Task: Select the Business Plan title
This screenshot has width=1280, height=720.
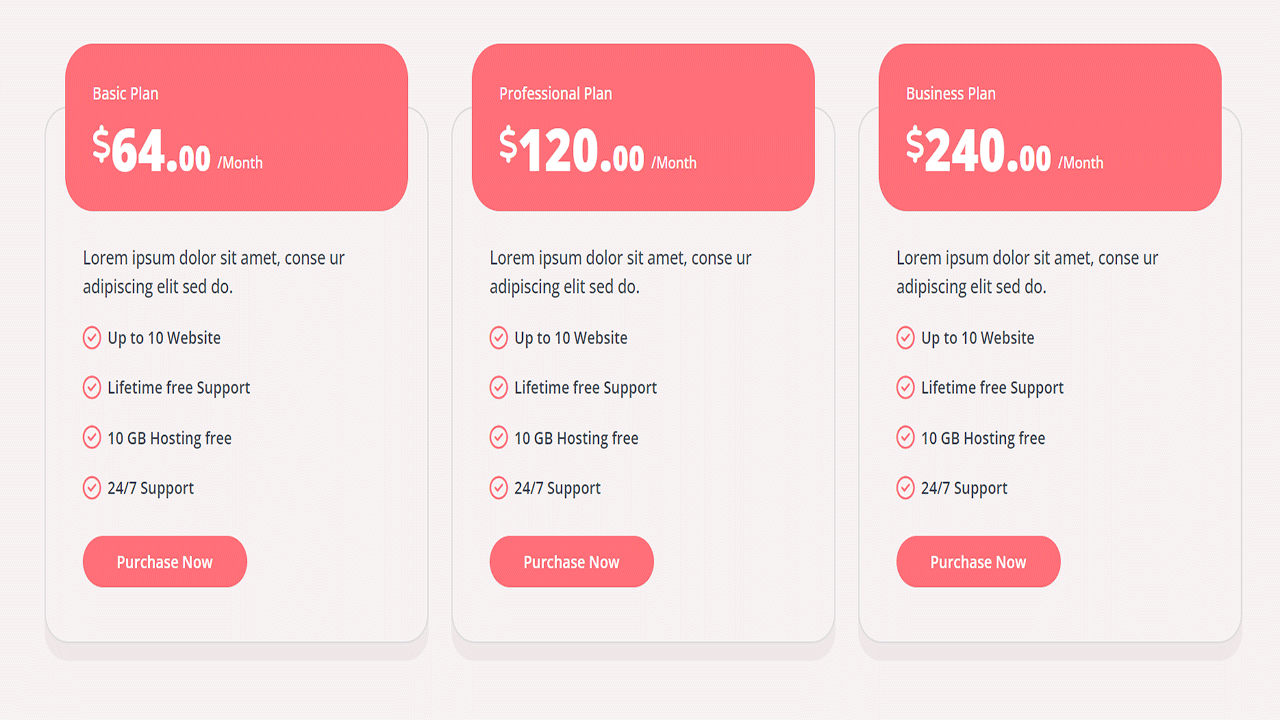Action: [950, 93]
